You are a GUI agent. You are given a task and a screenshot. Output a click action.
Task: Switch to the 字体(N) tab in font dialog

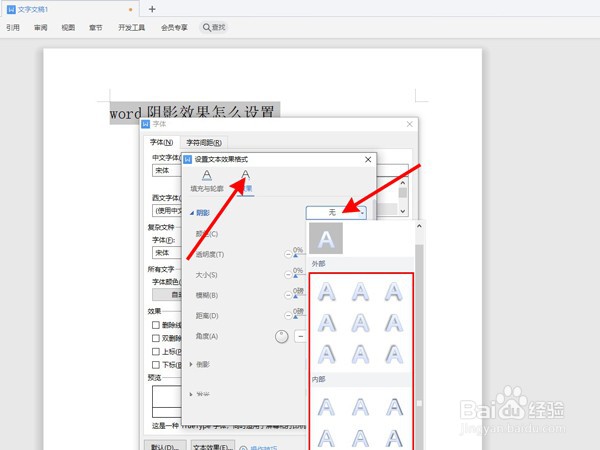pos(161,142)
